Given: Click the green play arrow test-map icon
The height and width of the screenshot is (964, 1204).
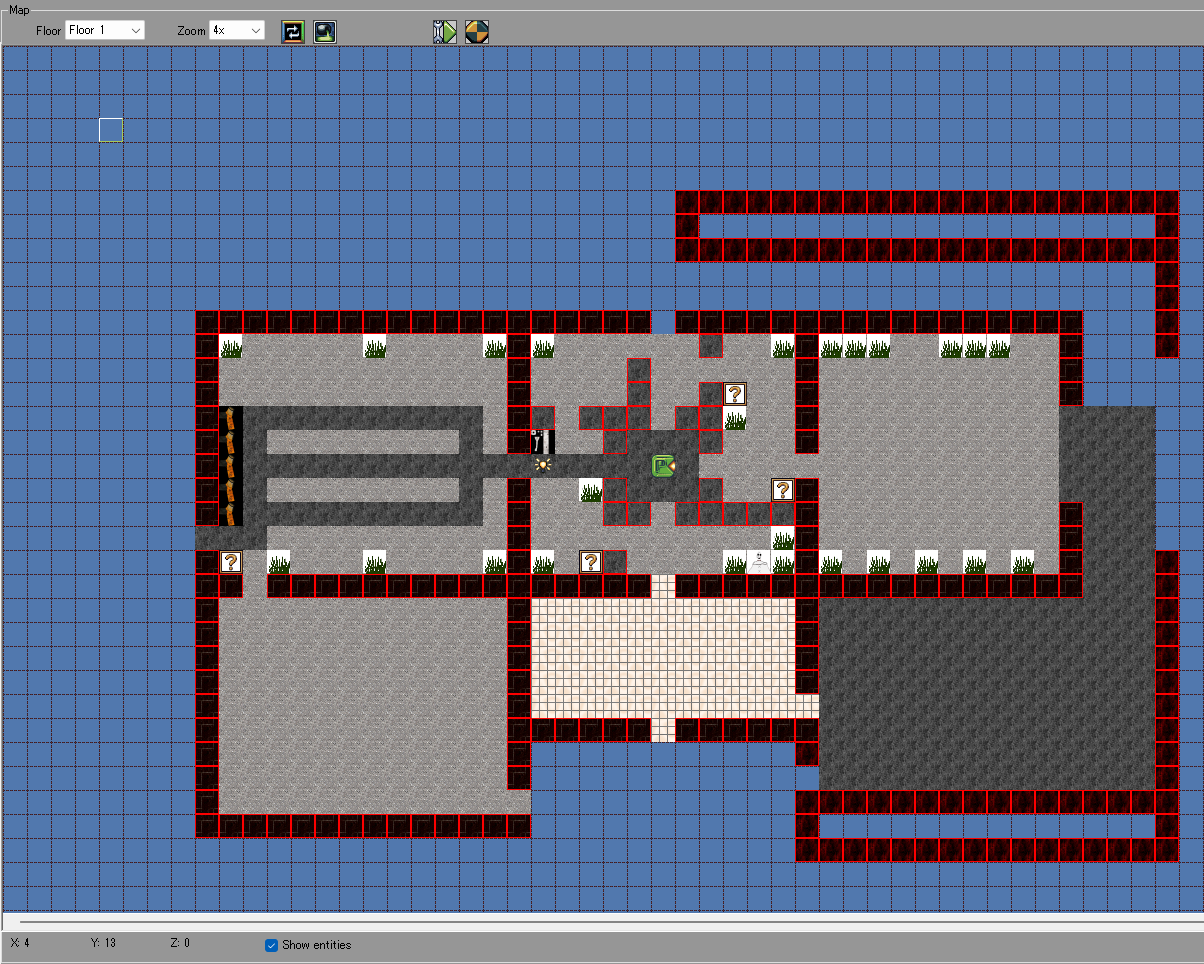Looking at the screenshot, I should [445, 31].
